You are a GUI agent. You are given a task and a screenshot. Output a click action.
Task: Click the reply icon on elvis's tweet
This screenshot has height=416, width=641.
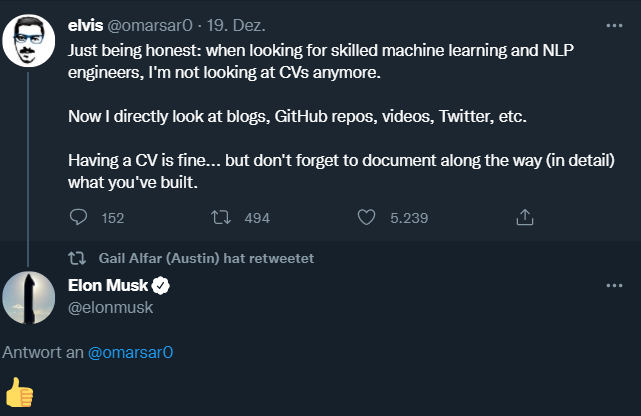pyautogui.click(x=82, y=217)
